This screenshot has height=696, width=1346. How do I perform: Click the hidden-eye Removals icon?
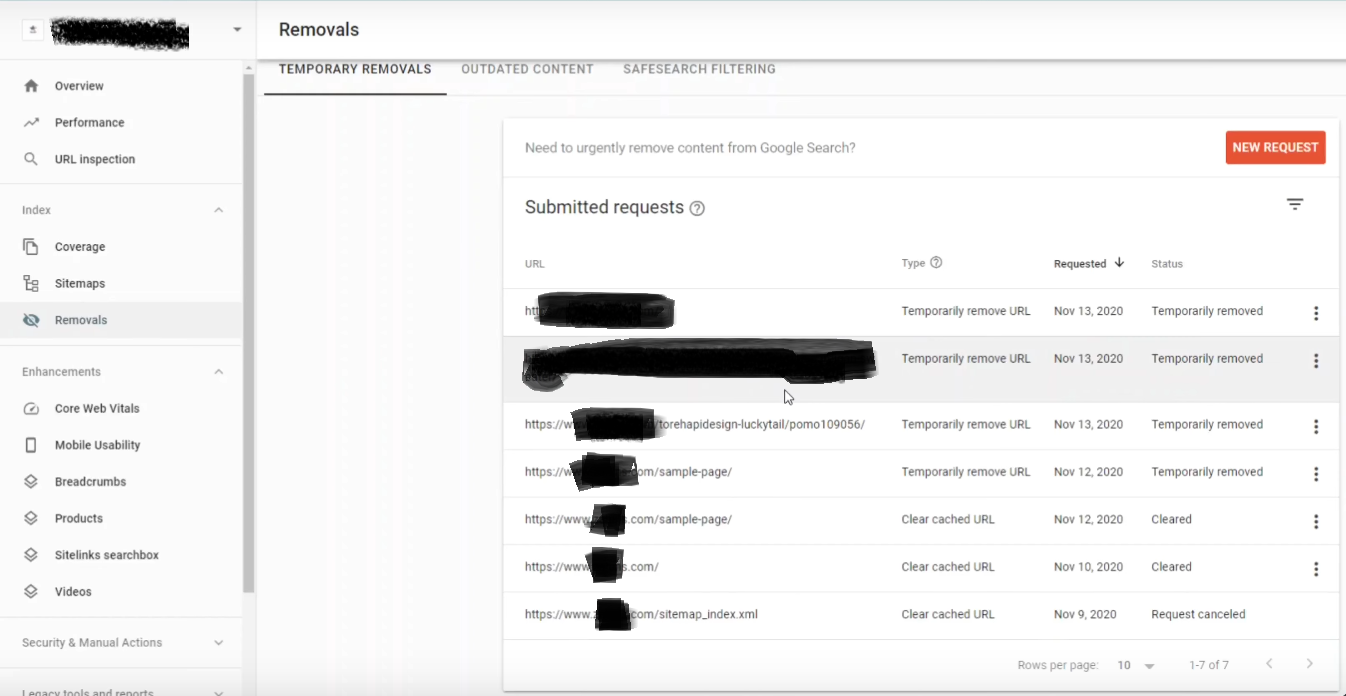pyautogui.click(x=33, y=319)
